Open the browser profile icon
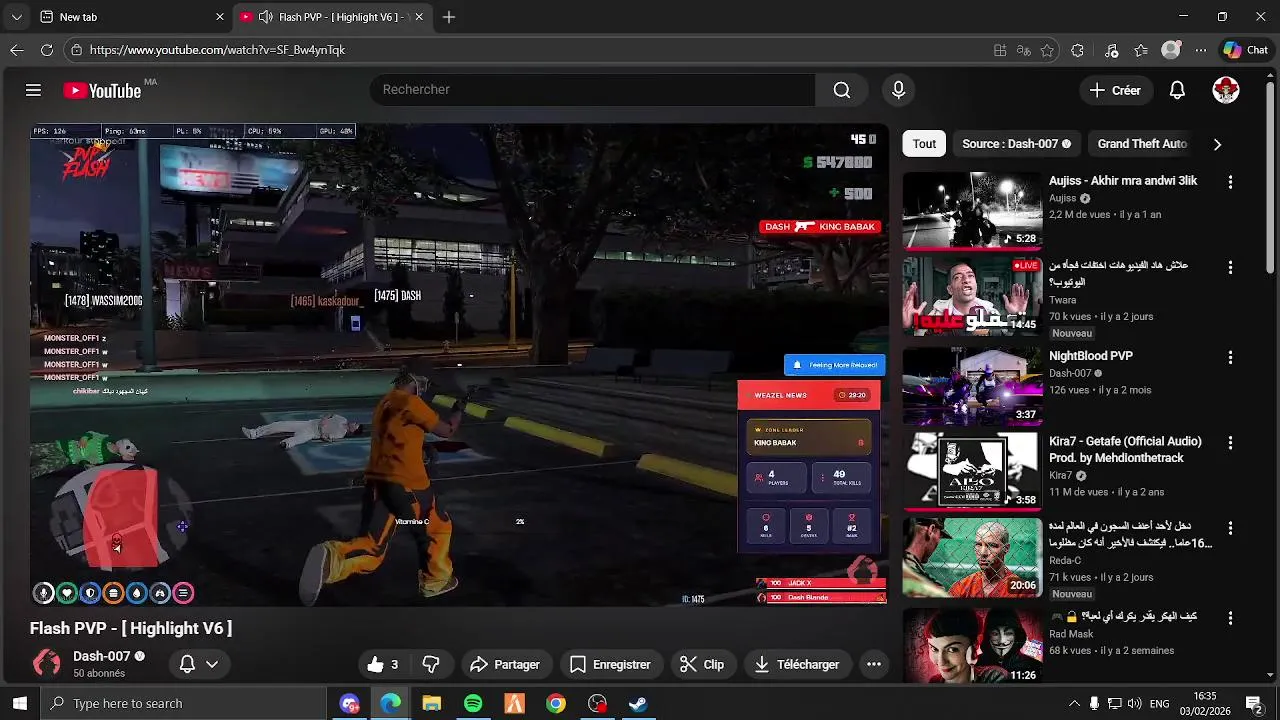Screen dimensions: 1280x720 (1171, 50)
